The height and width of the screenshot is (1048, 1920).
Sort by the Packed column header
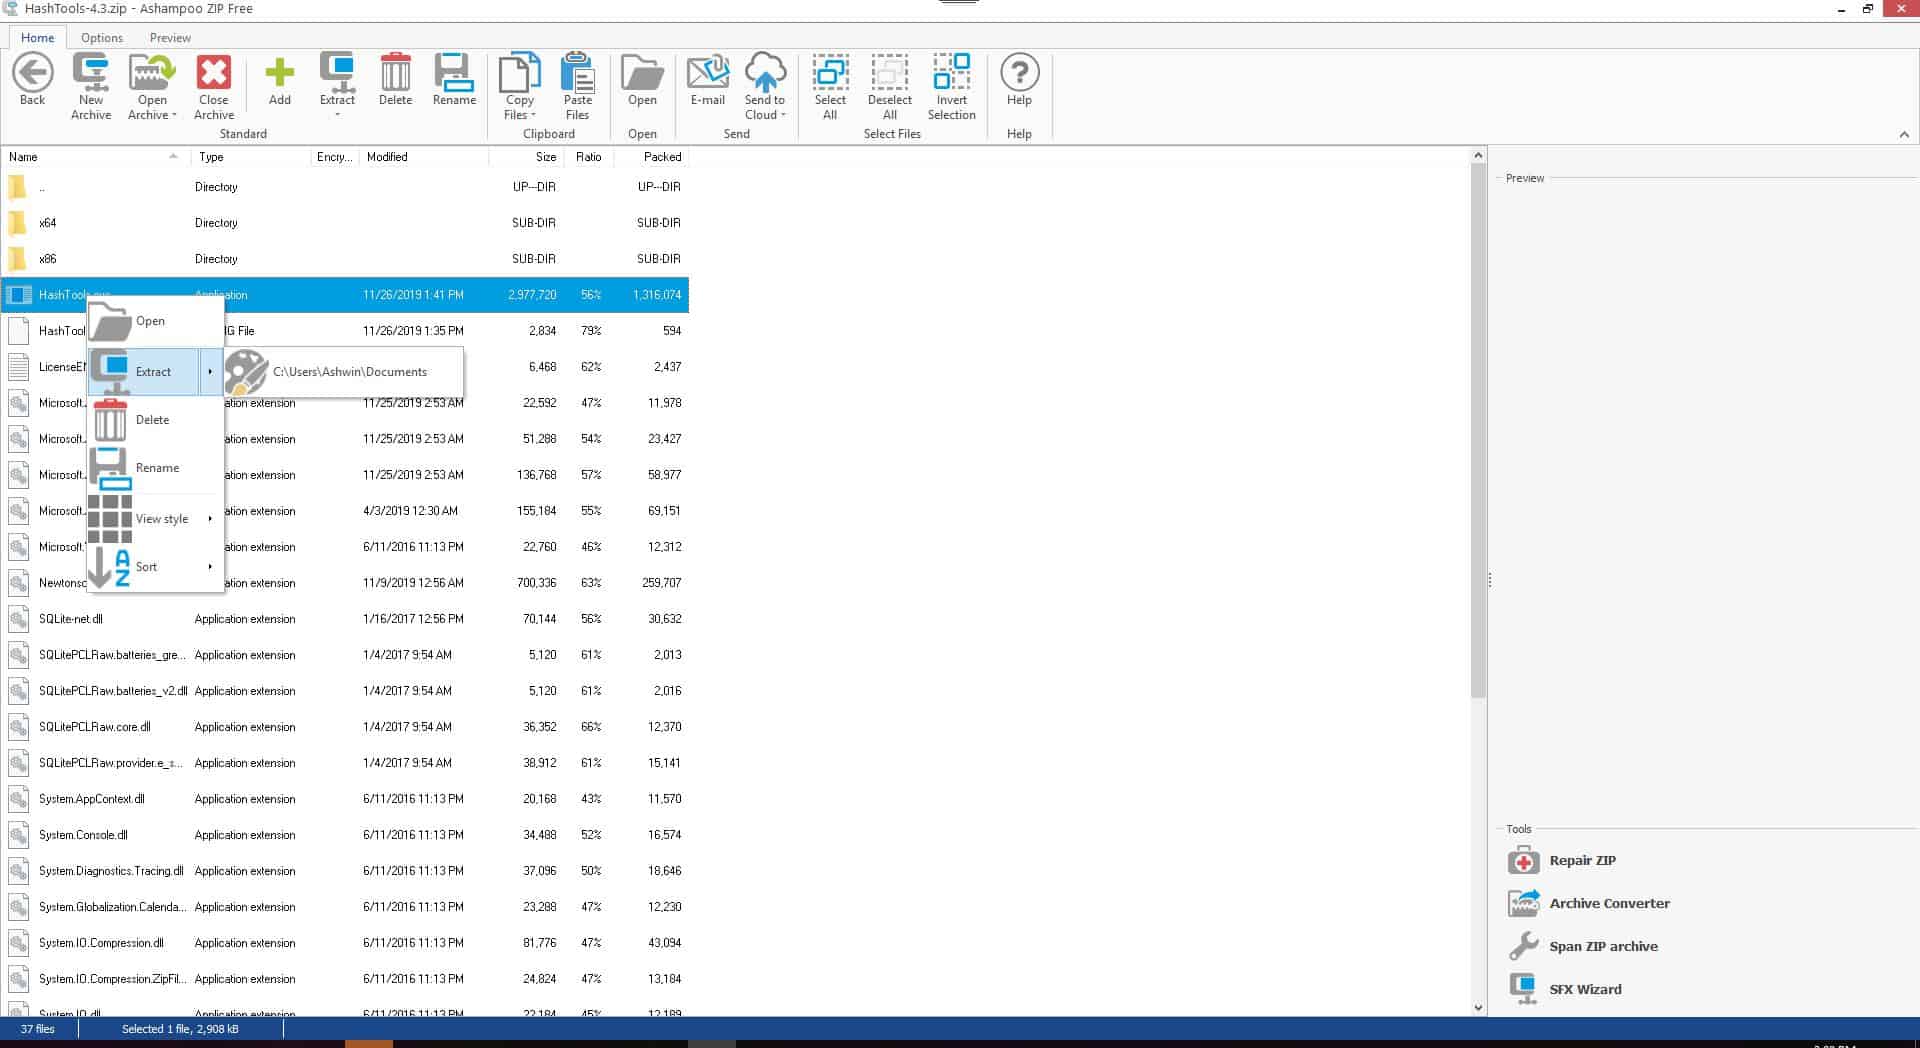click(651, 157)
